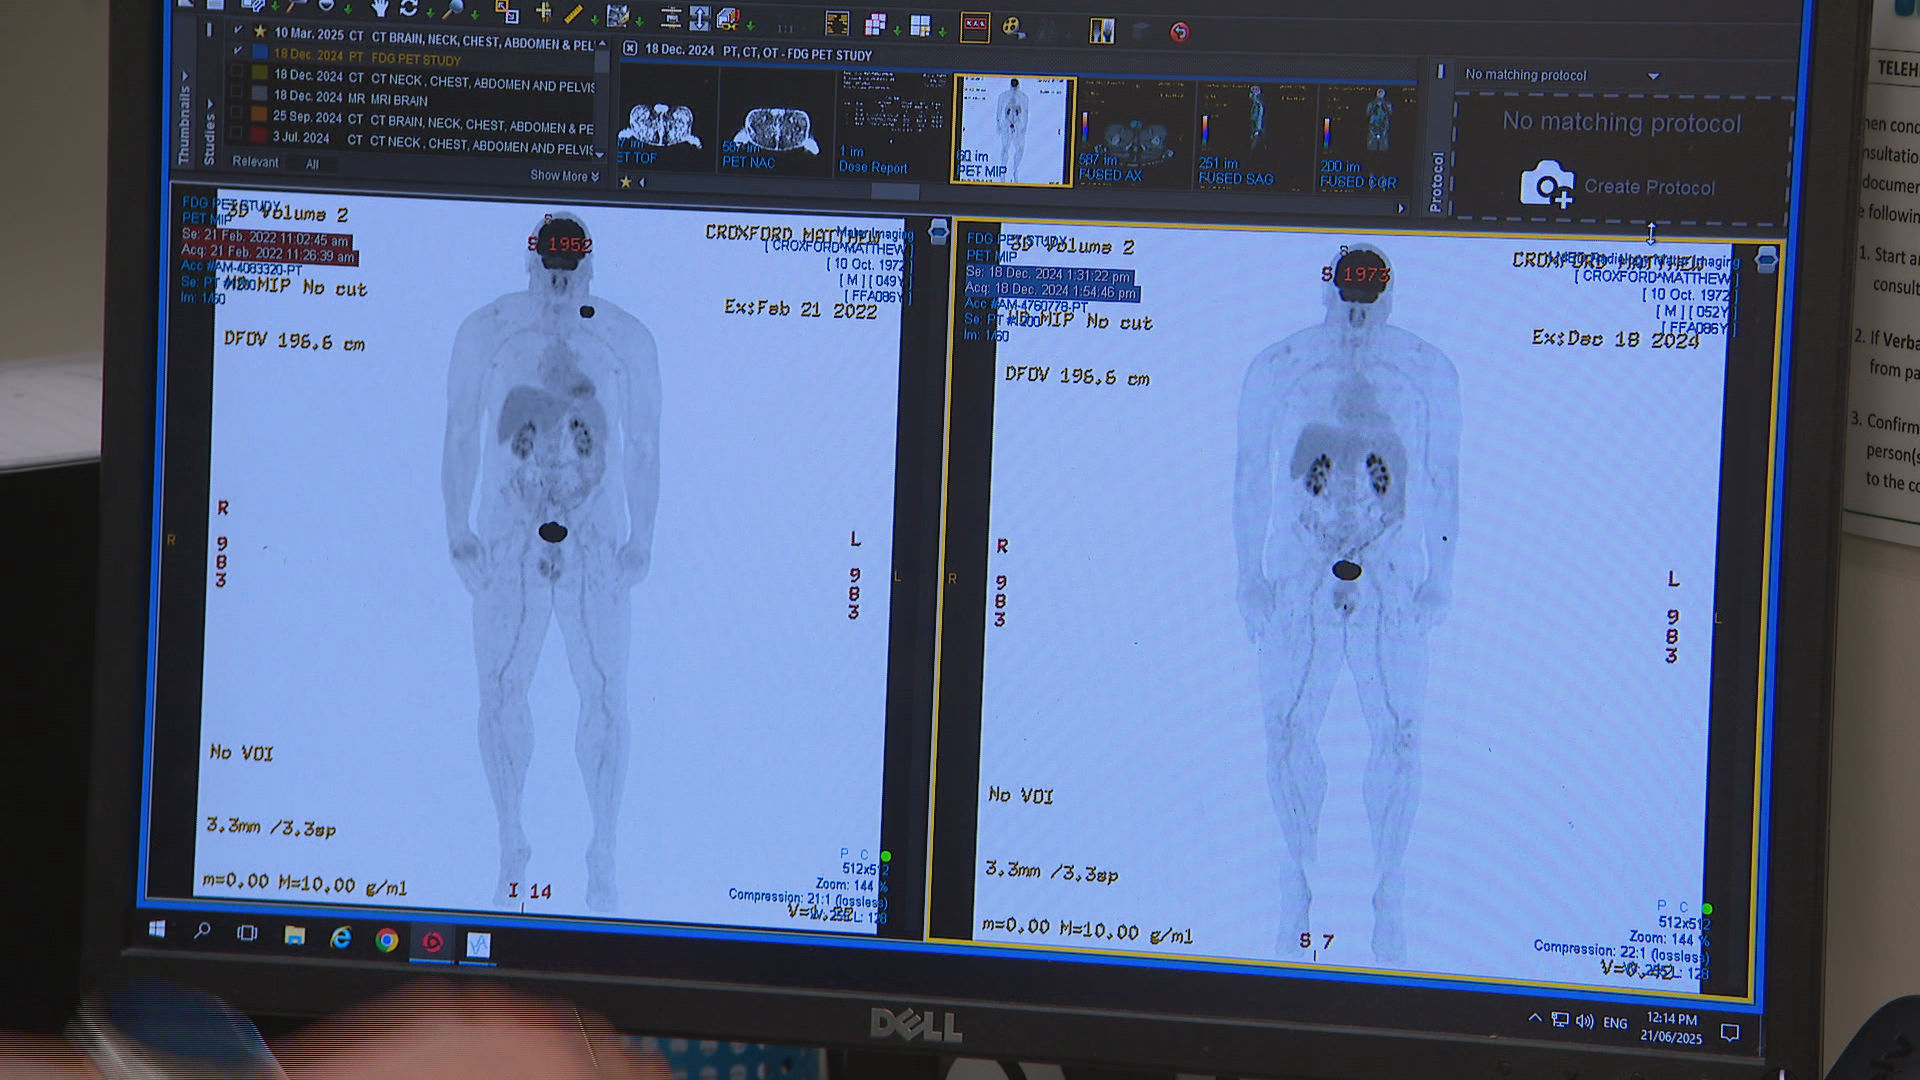The height and width of the screenshot is (1080, 1920).
Task: Click the yellow crosshair localizer tool
Action: (543, 12)
